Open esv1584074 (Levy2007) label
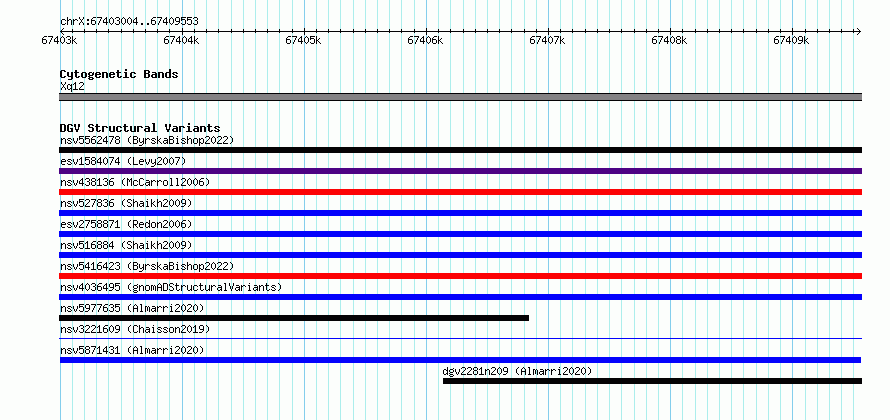 pos(123,161)
